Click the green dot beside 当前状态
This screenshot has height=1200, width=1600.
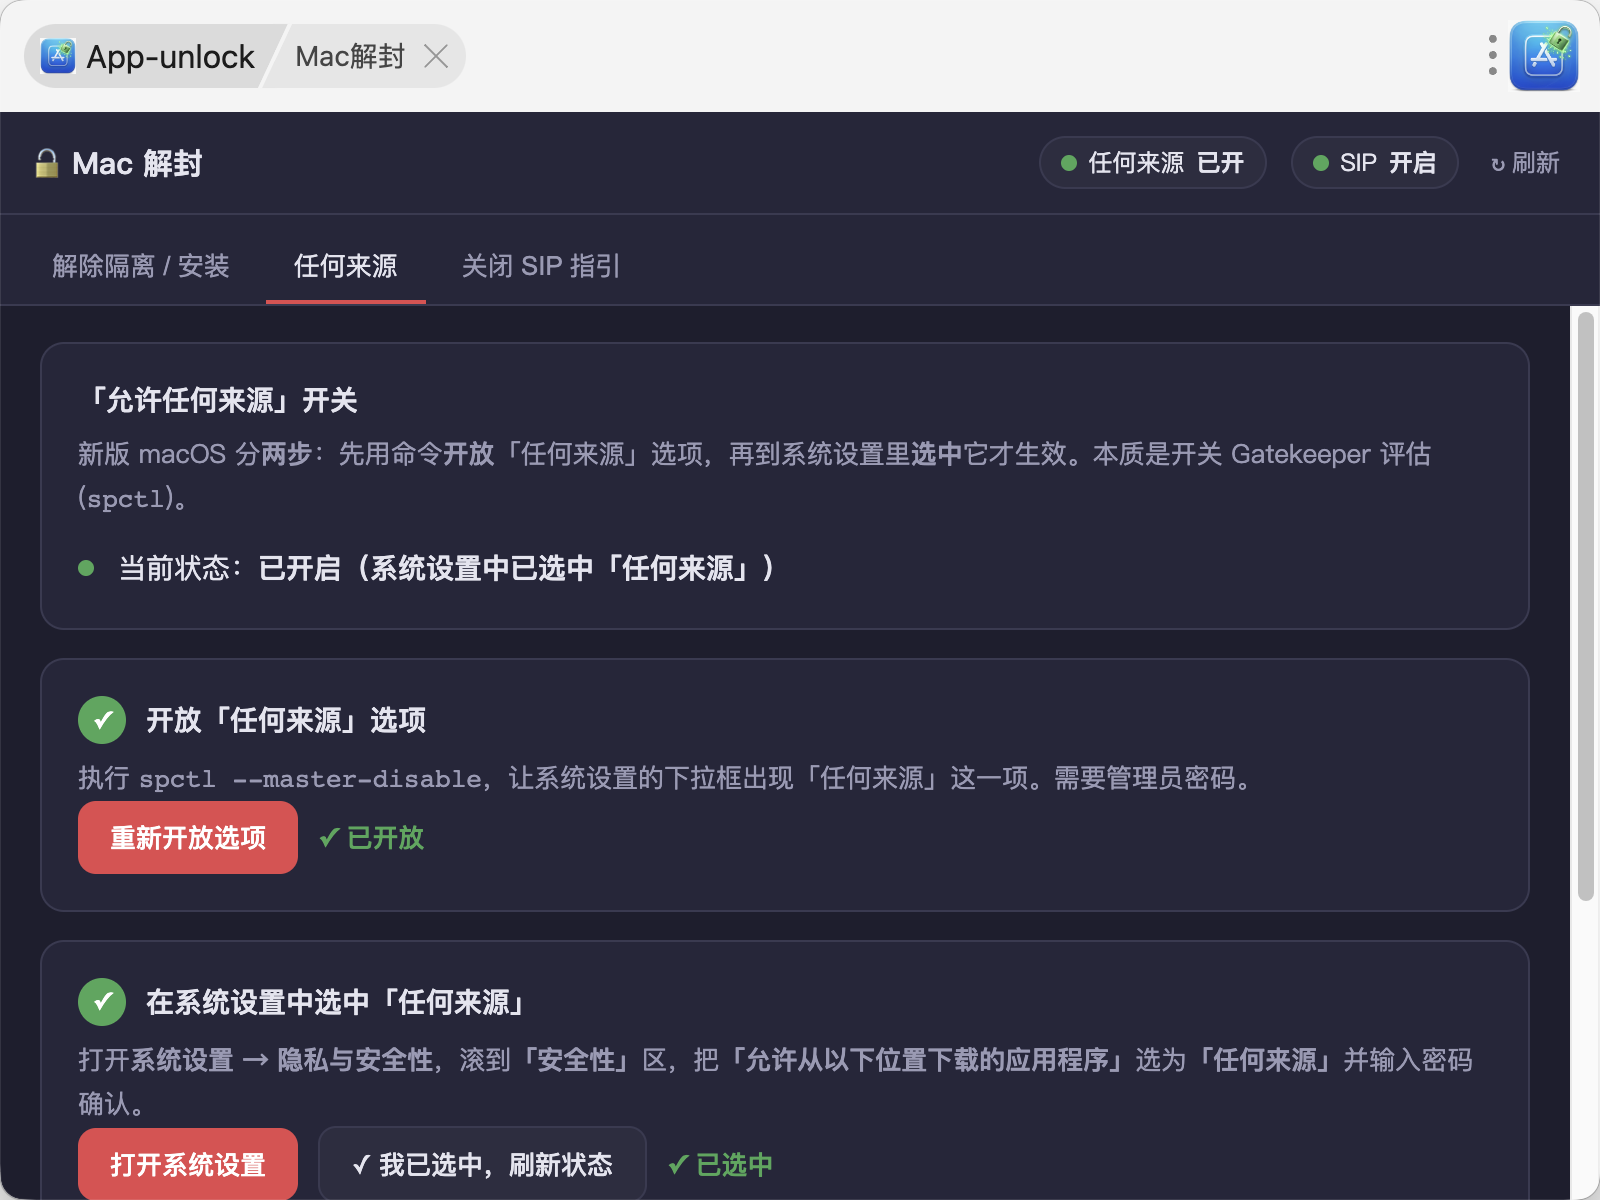[86, 568]
